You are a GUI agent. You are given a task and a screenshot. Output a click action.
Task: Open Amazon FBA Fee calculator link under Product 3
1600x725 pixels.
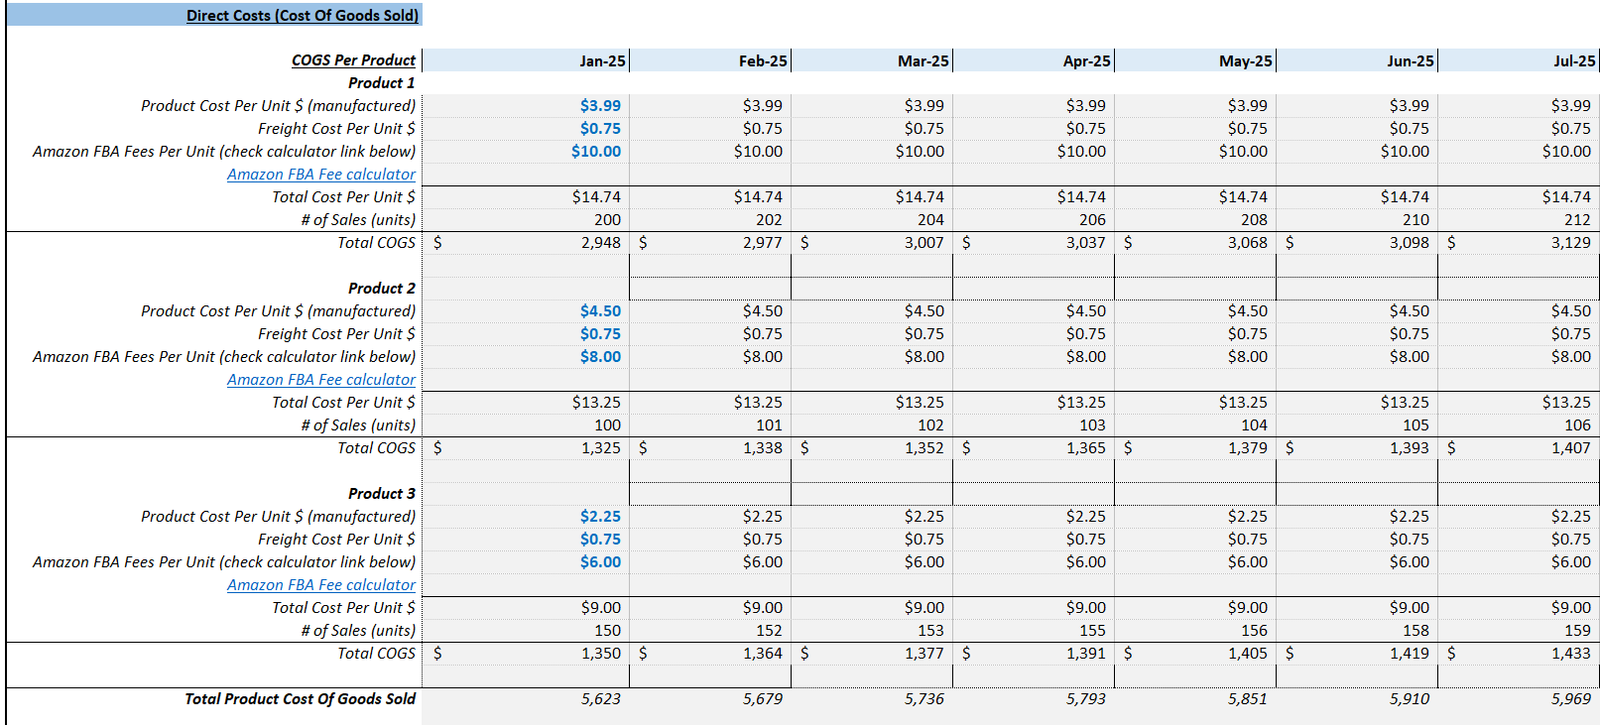point(321,585)
